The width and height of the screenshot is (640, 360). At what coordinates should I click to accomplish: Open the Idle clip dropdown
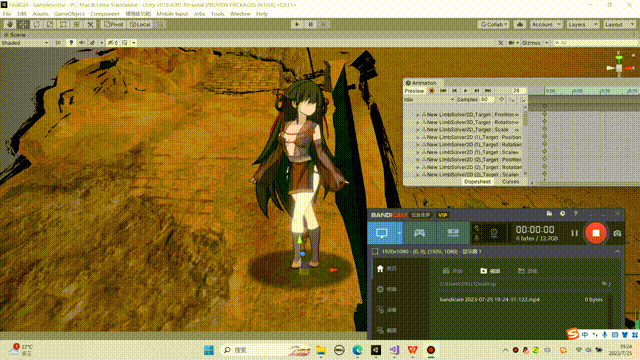[x=429, y=100]
